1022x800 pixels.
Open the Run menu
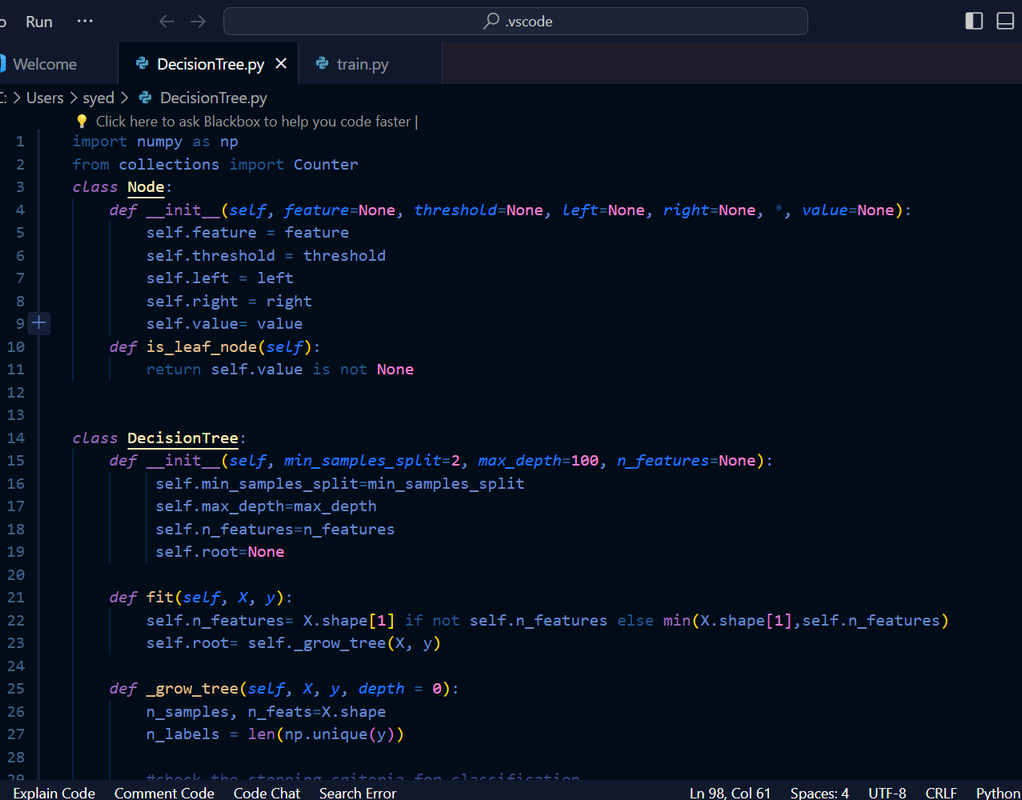(x=39, y=22)
